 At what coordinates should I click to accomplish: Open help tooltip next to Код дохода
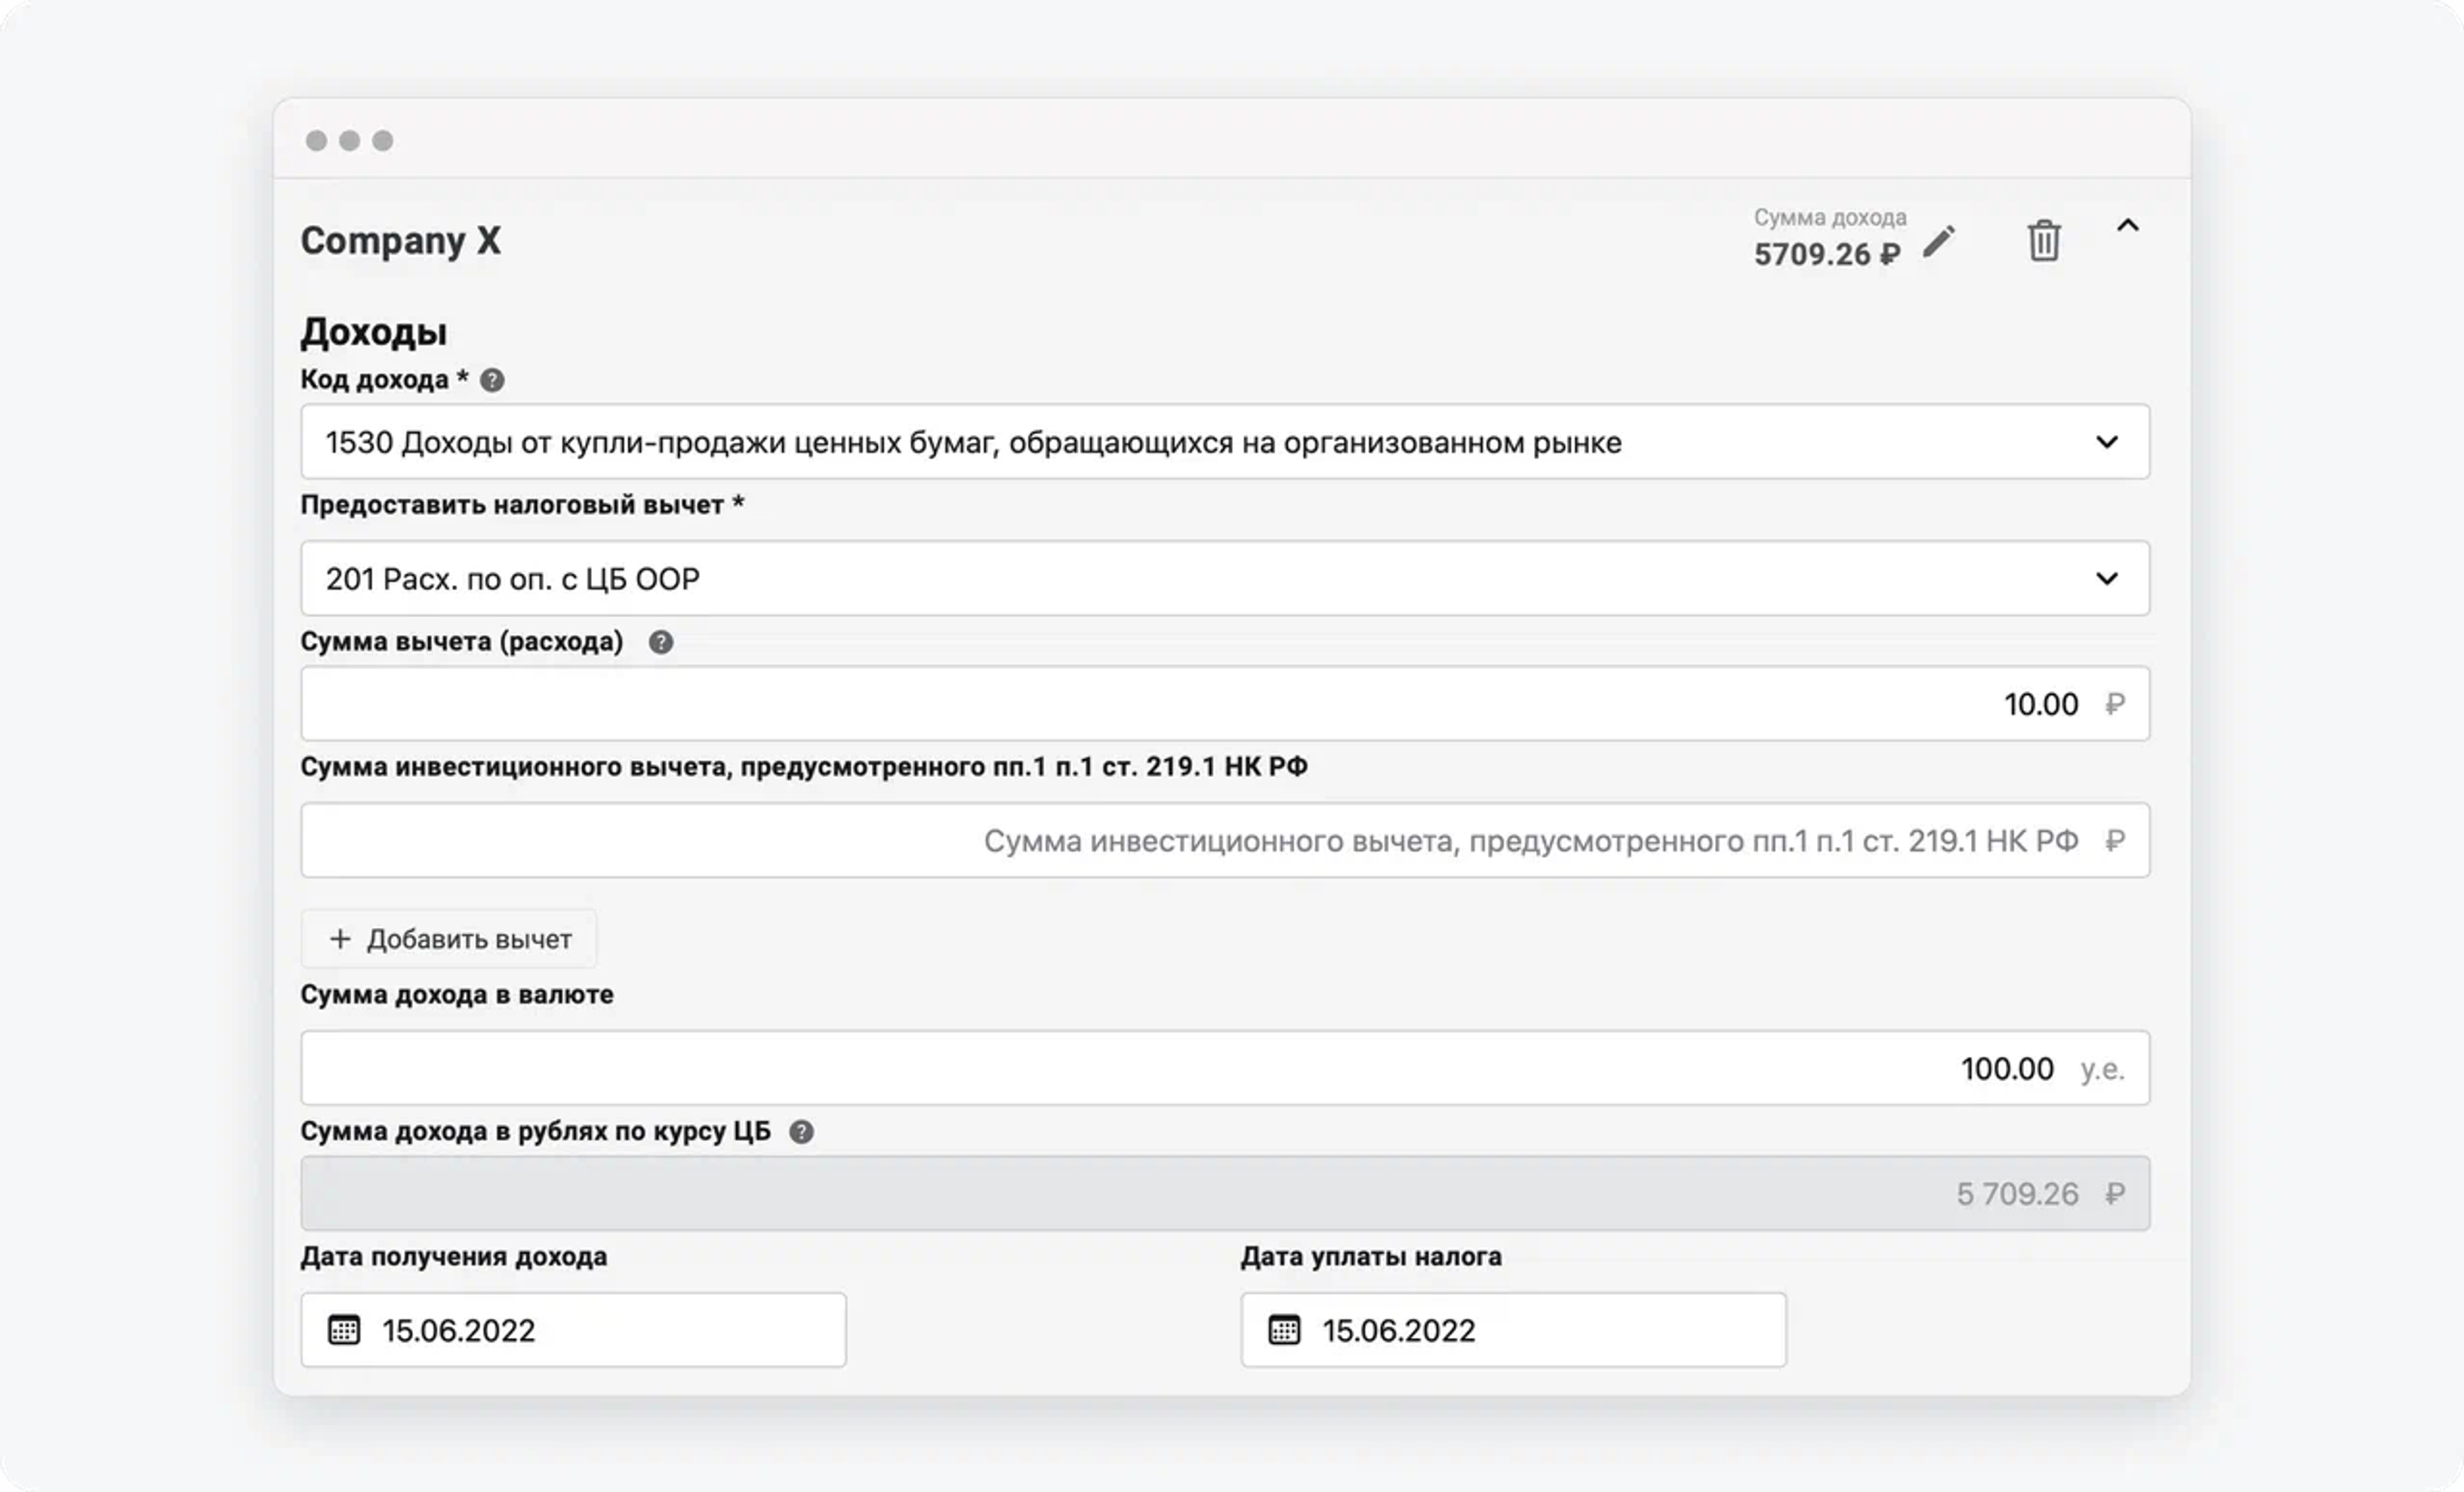tap(492, 380)
